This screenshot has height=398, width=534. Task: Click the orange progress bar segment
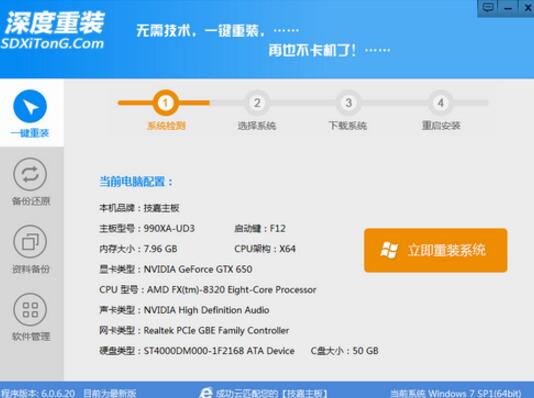(163, 102)
